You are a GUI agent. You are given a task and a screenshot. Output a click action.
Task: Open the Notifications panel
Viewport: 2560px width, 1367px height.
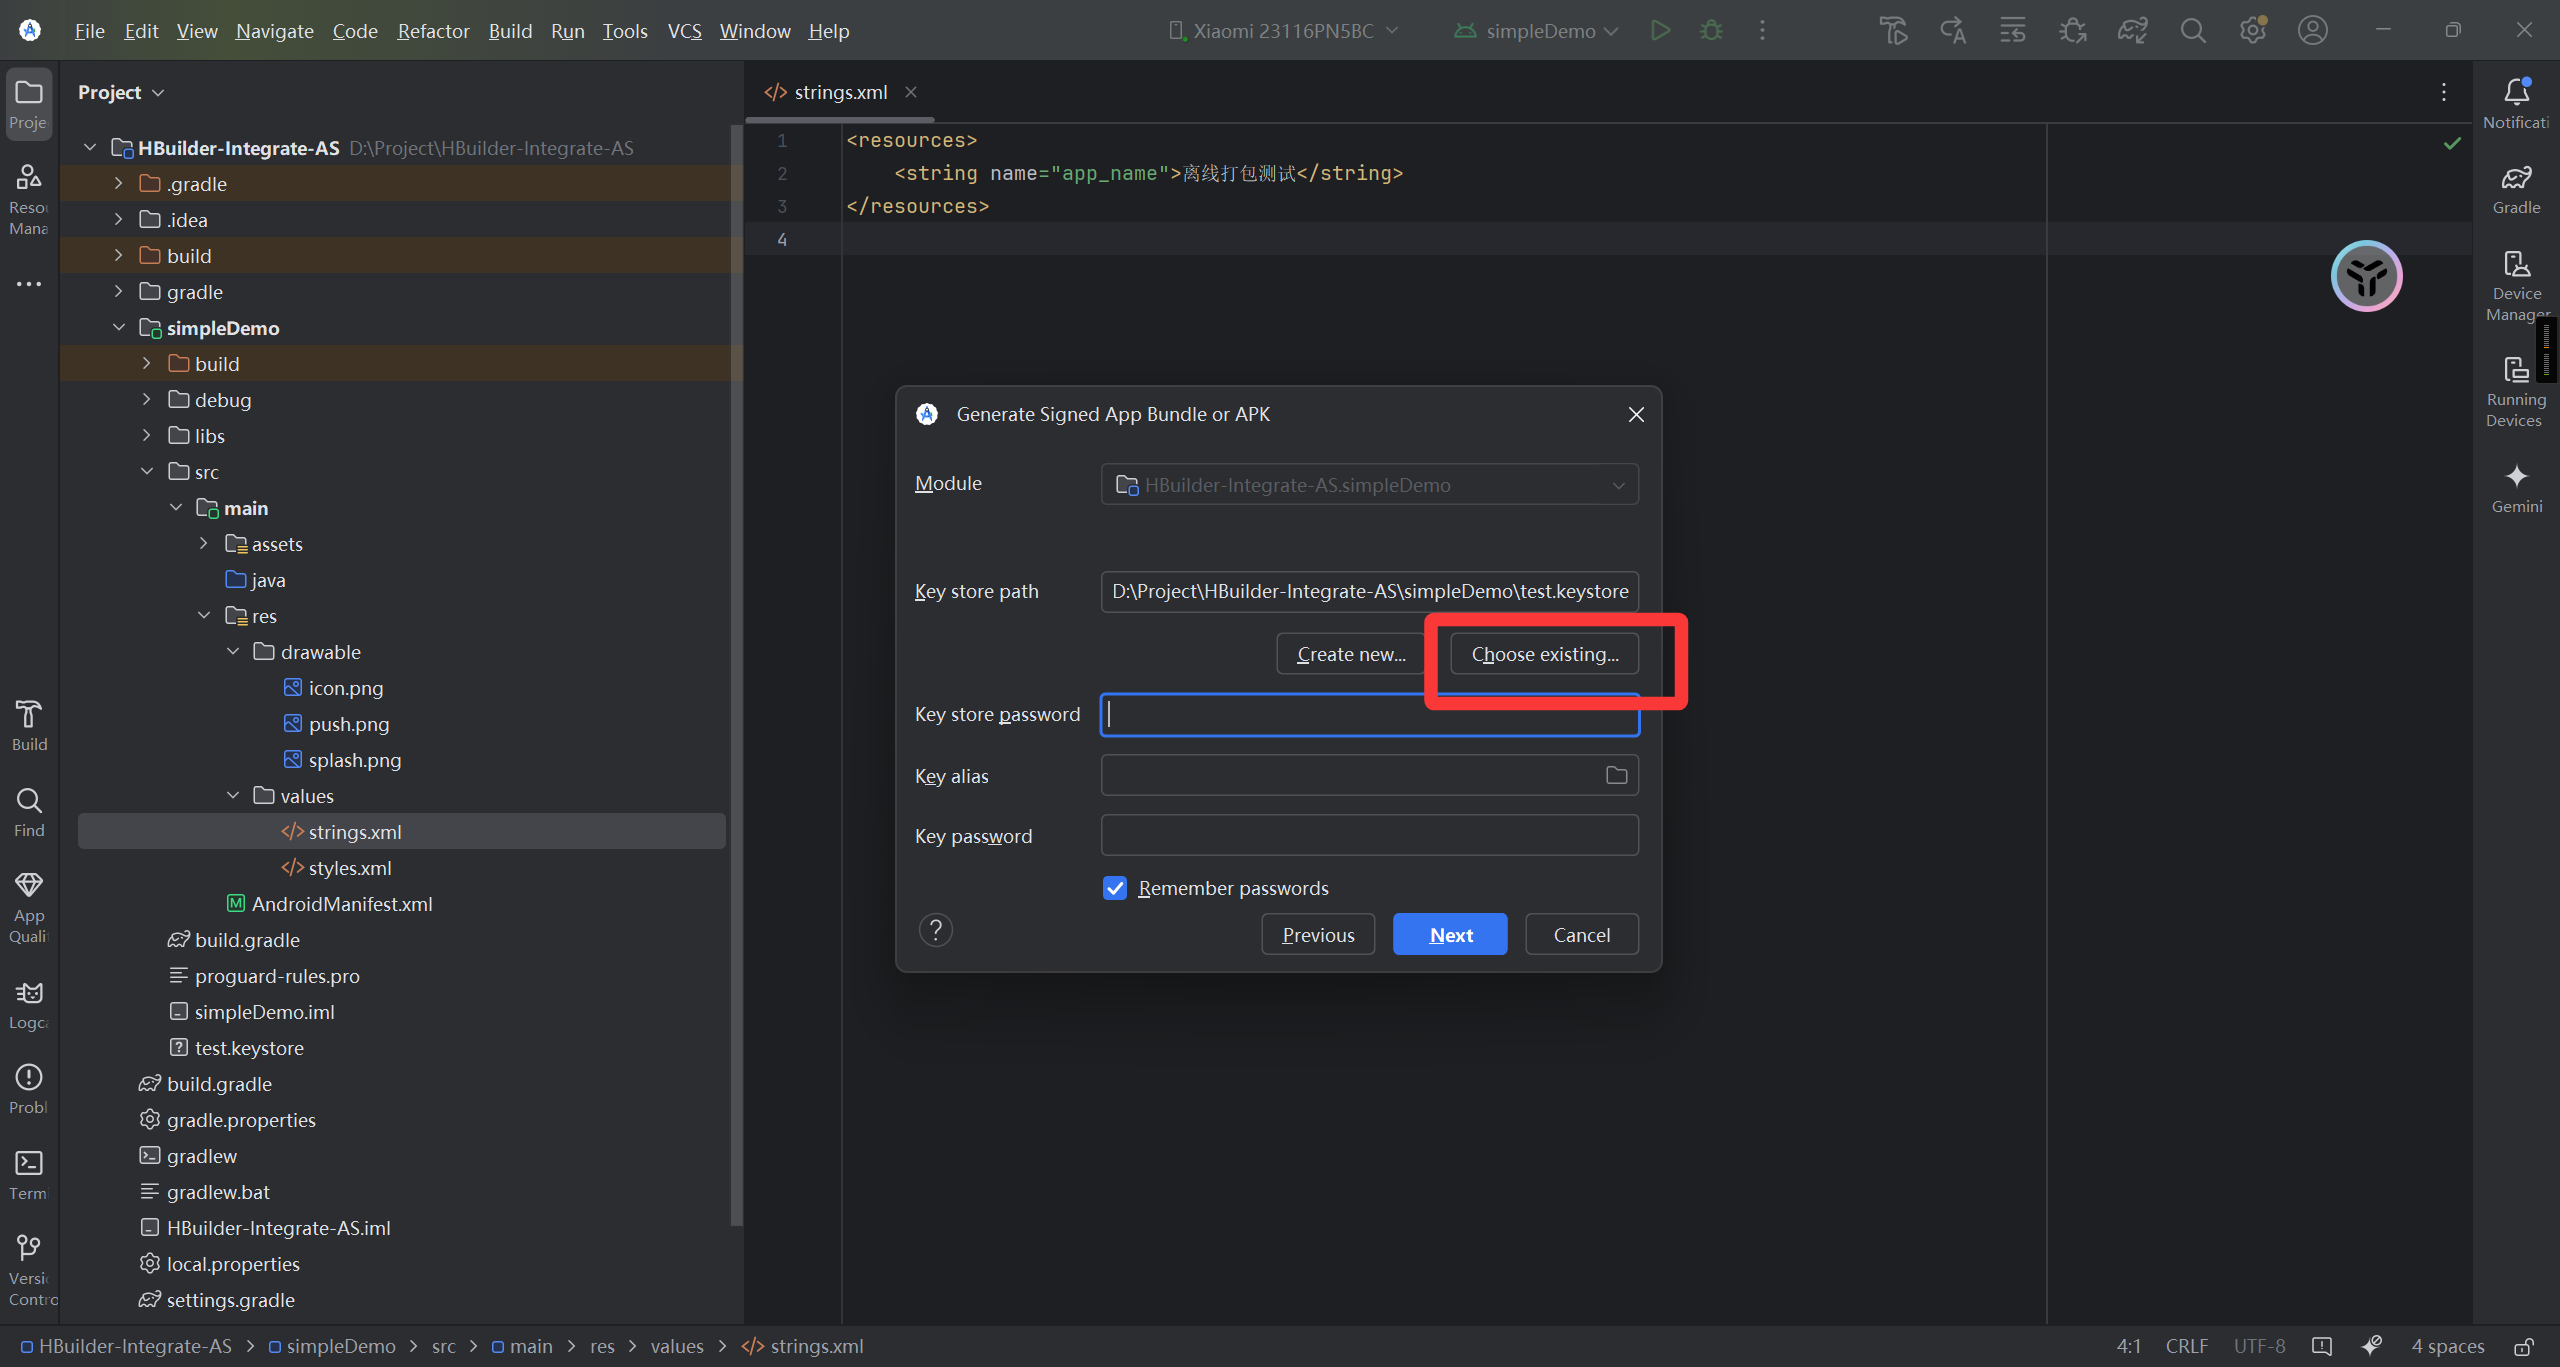tap(2516, 103)
